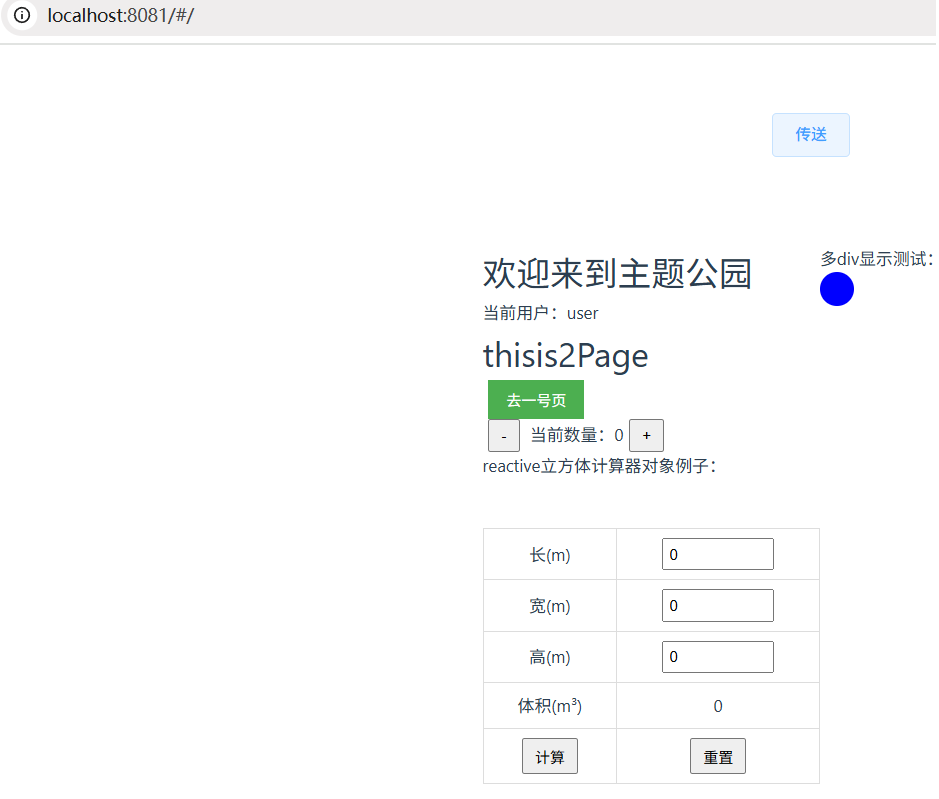Click the thisis2Page heading

pos(565,356)
